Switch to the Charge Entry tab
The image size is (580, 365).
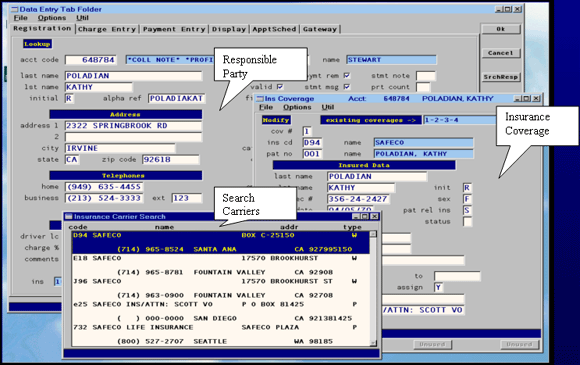tap(107, 29)
